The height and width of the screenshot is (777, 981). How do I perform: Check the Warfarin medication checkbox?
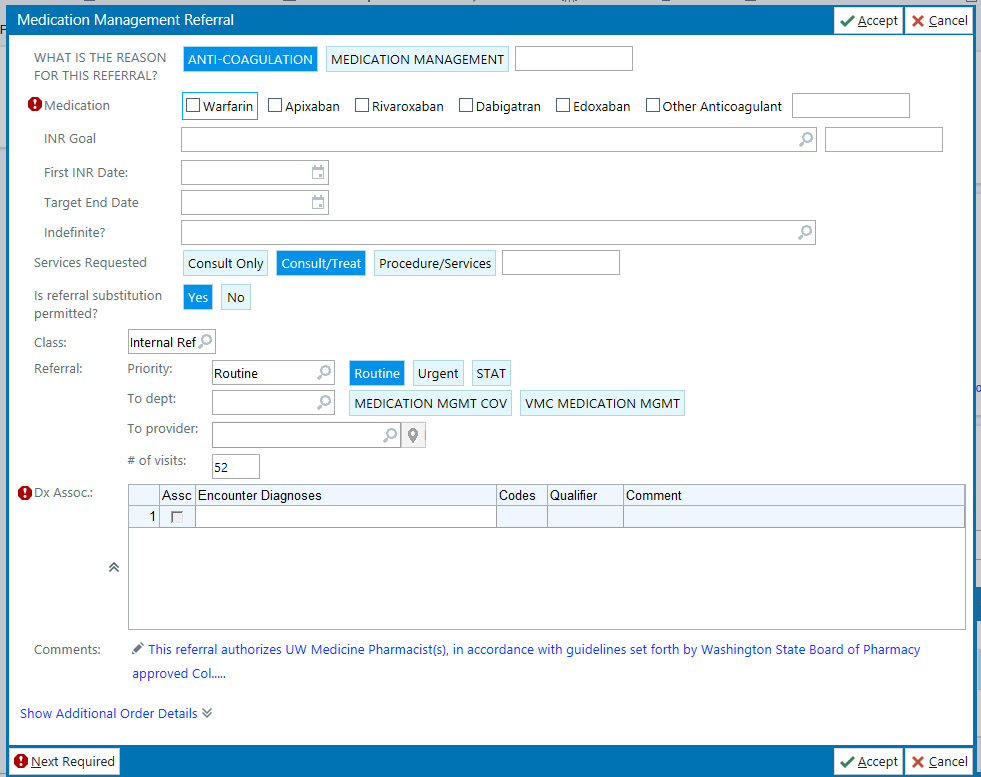(194, 106)
